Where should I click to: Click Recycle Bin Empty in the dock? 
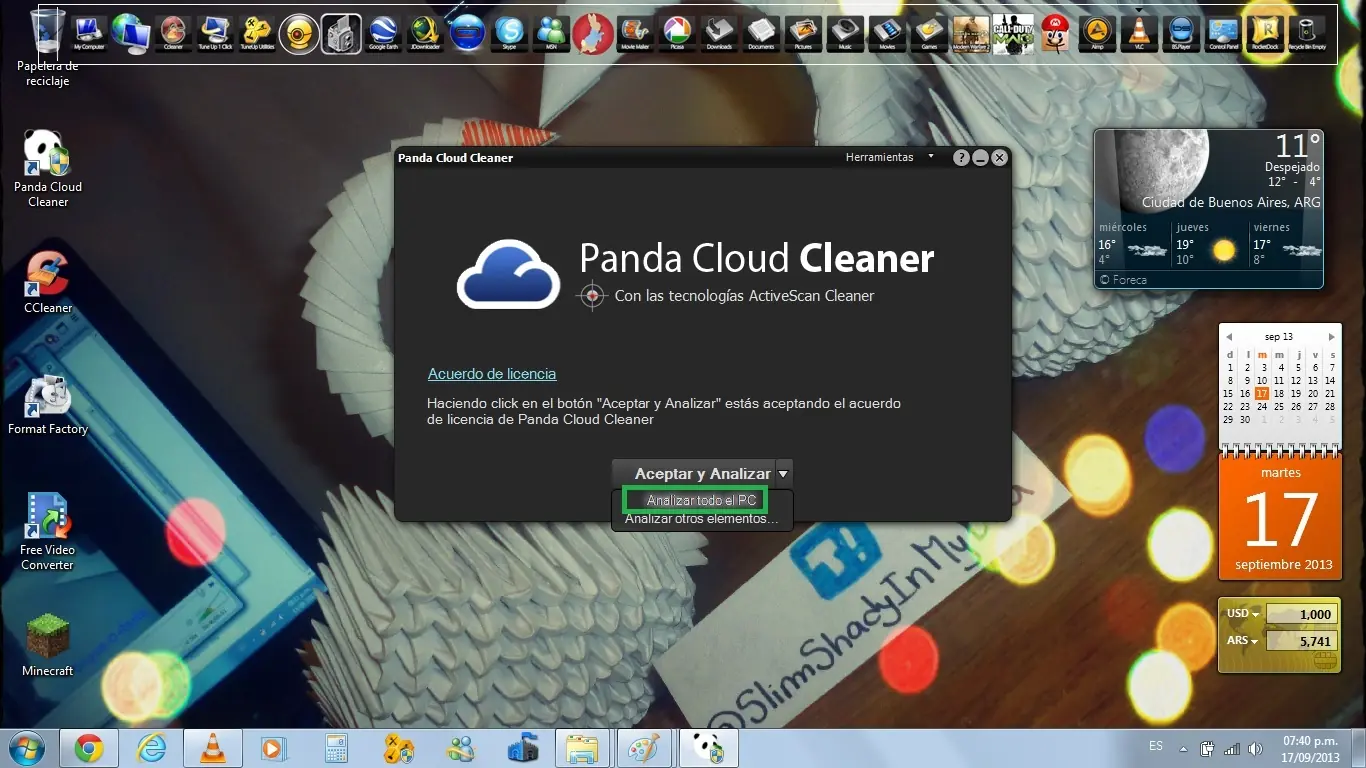pyautogui.click(x=1307, y=34)
